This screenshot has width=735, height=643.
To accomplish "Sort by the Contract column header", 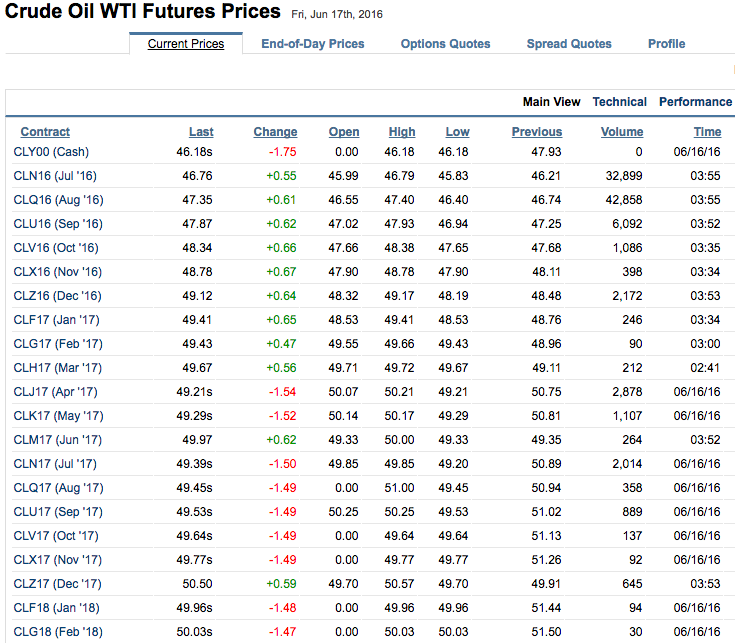I will [45, 132].
